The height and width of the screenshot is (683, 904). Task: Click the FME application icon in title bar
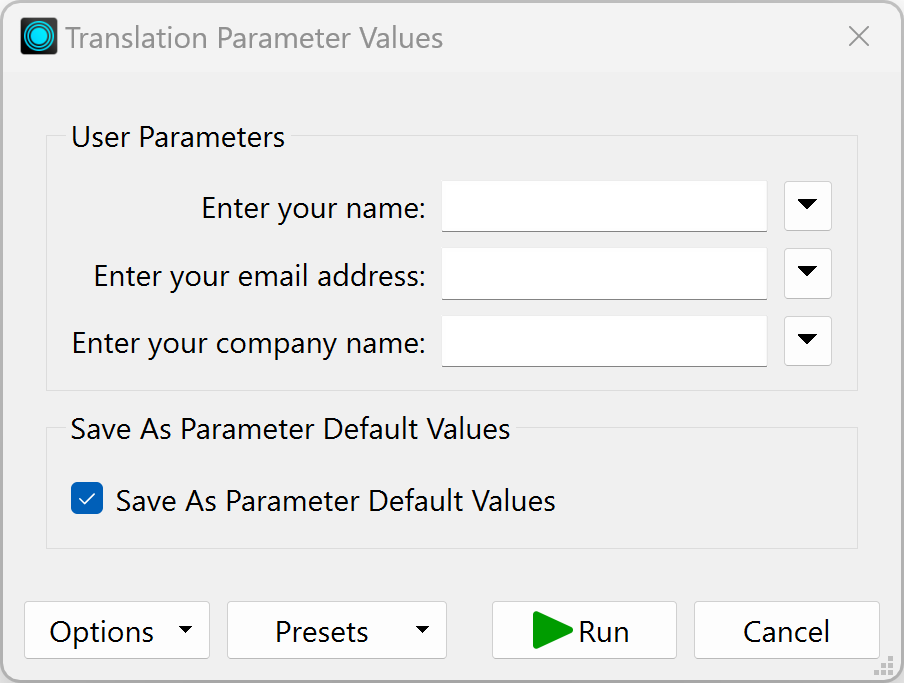pos(39,37)
